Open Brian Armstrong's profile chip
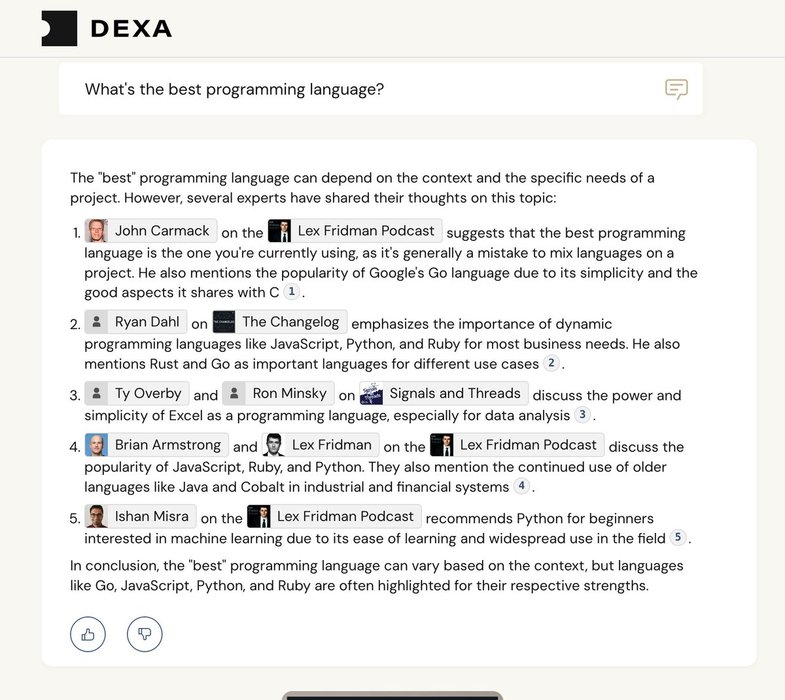Image resolution: width=785 pixels, height=700 pixels. pos(156,445)
